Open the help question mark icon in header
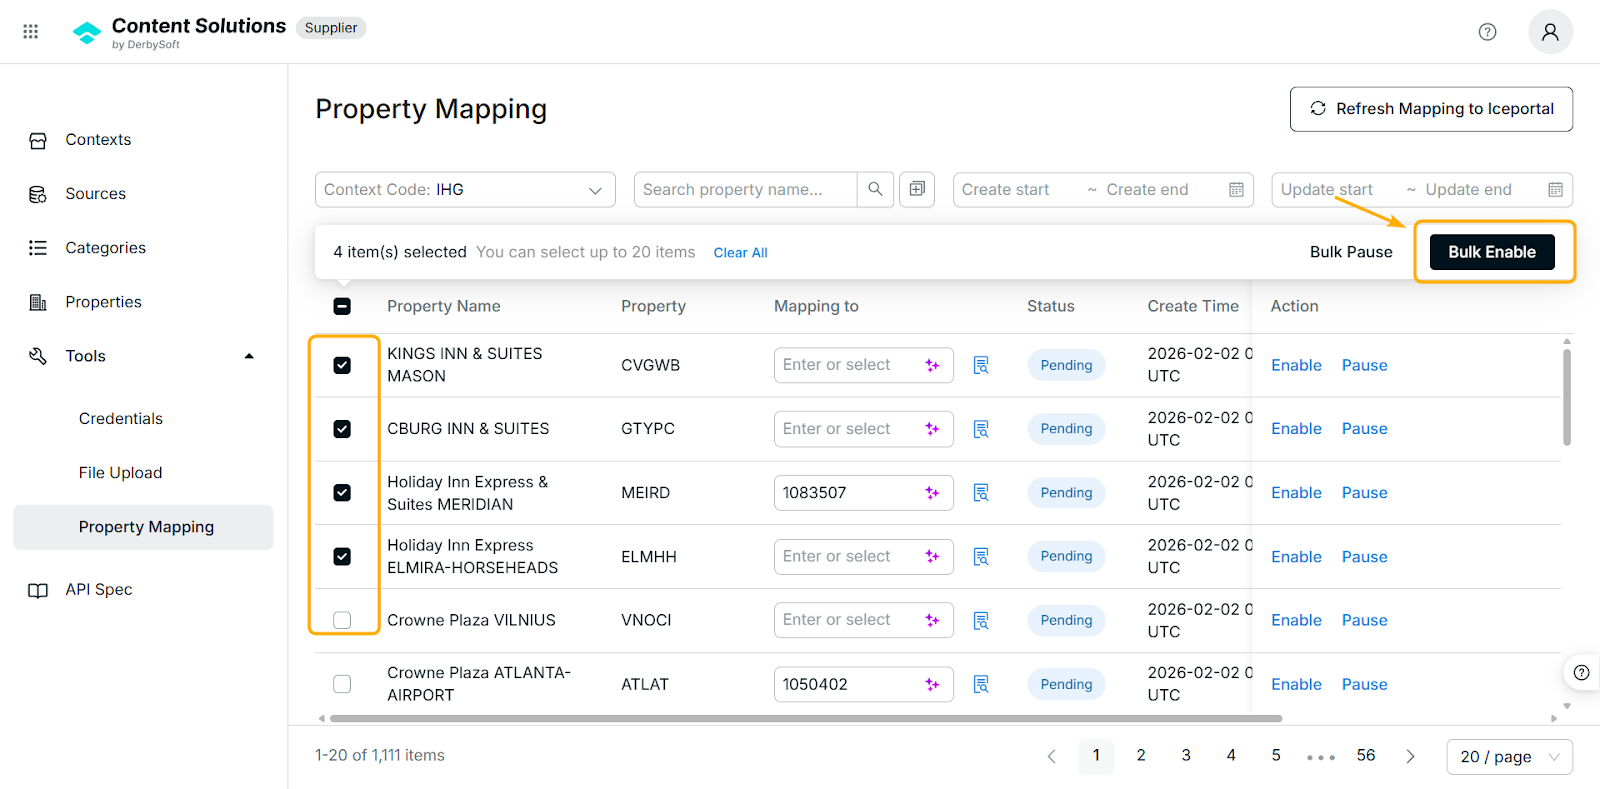1600x789 pixels. 1487,32
